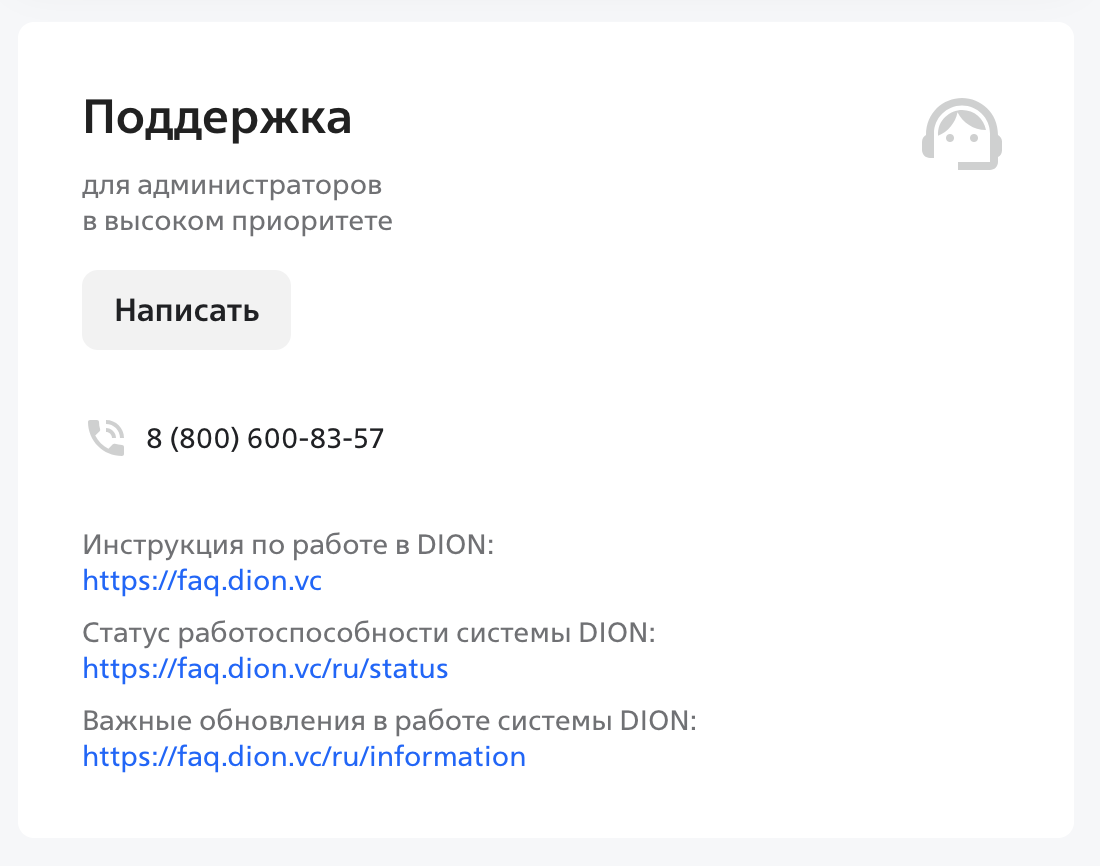Open the faq.dion.vc/ru/status link
1100x866 pixels.
click(265, 668)
